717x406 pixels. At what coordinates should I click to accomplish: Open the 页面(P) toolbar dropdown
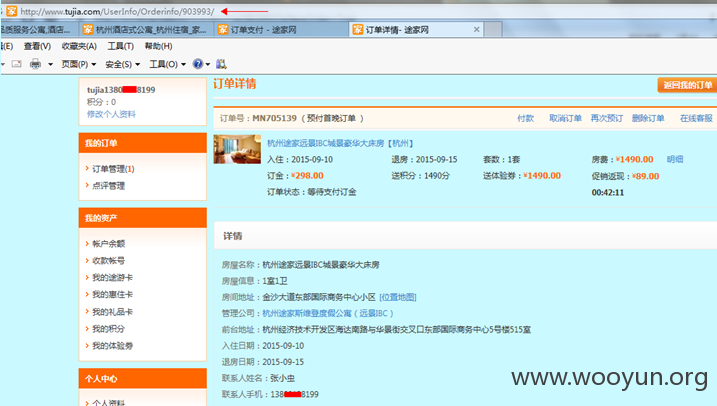pyautogui.click(x=79, y=64)
